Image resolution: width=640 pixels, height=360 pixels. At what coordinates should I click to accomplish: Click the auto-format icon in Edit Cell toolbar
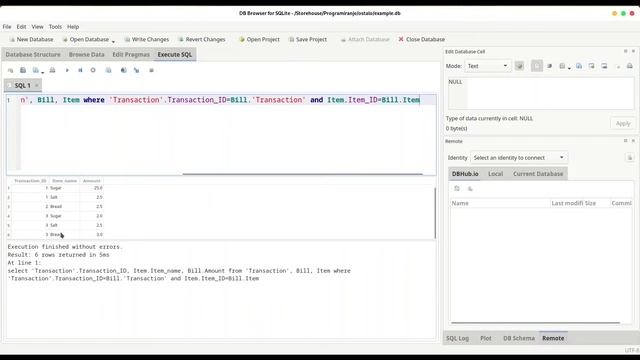pyautogui.click(x=550, y=66)
